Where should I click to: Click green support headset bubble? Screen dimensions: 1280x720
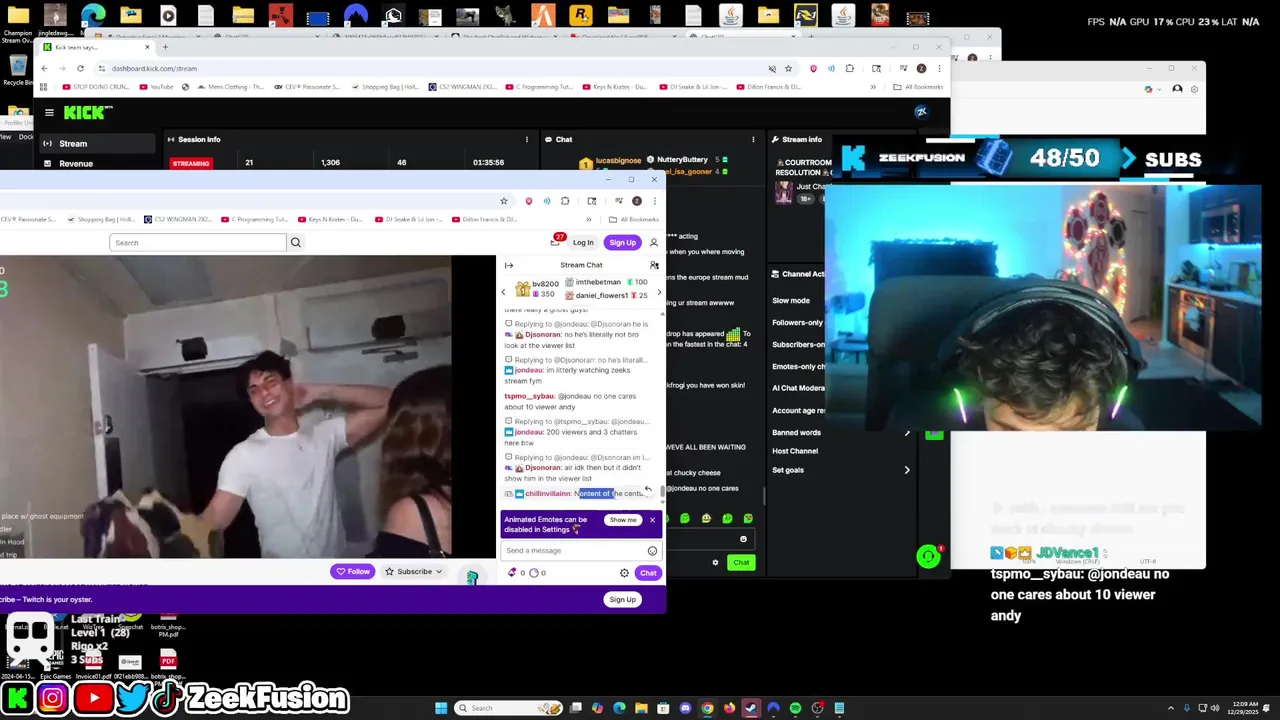[928, 557]
